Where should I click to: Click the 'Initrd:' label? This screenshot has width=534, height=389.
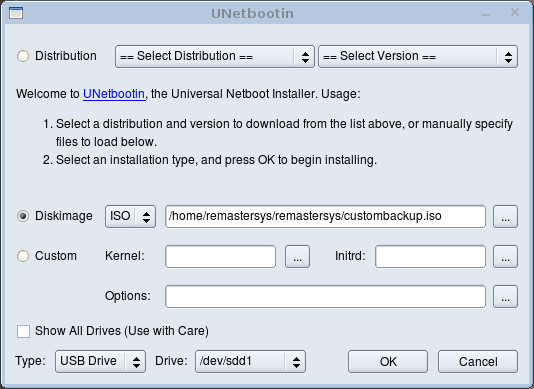[350, 256]
